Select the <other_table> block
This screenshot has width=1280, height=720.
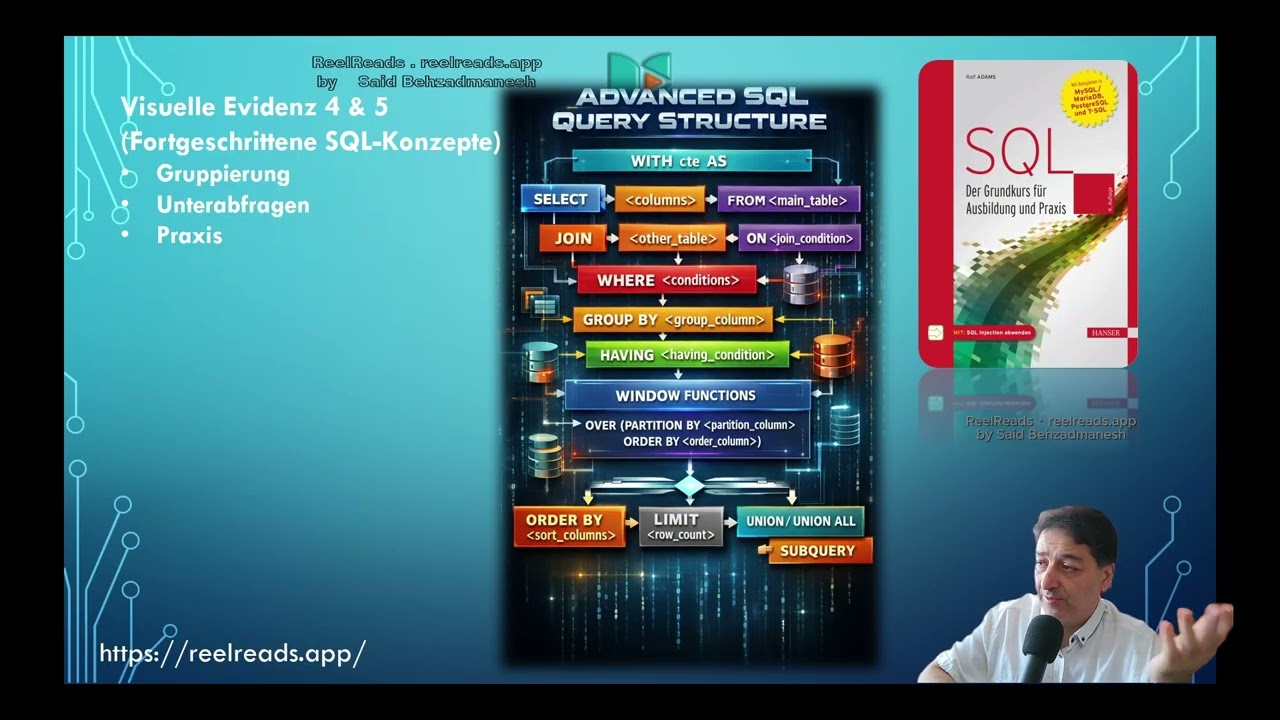coord(672,239)
